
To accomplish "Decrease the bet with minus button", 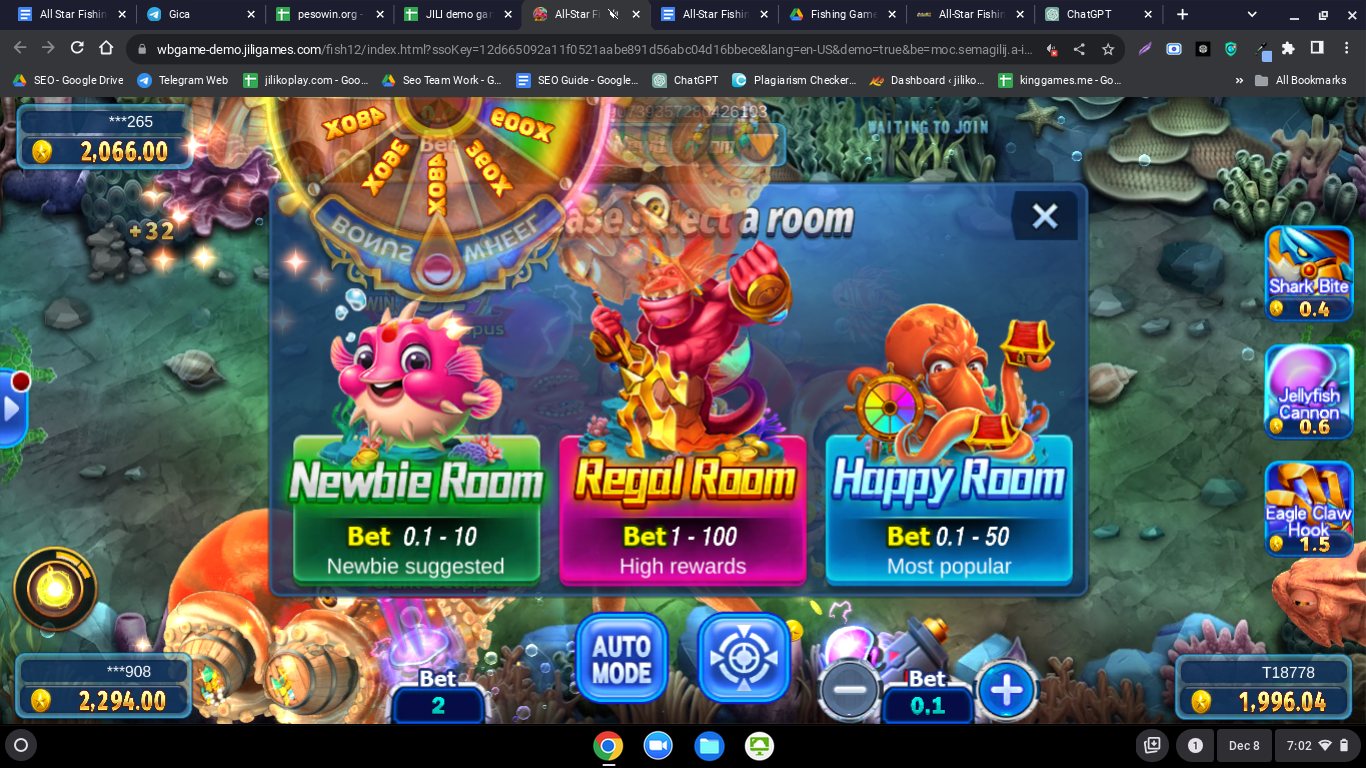I will [850, 690].
